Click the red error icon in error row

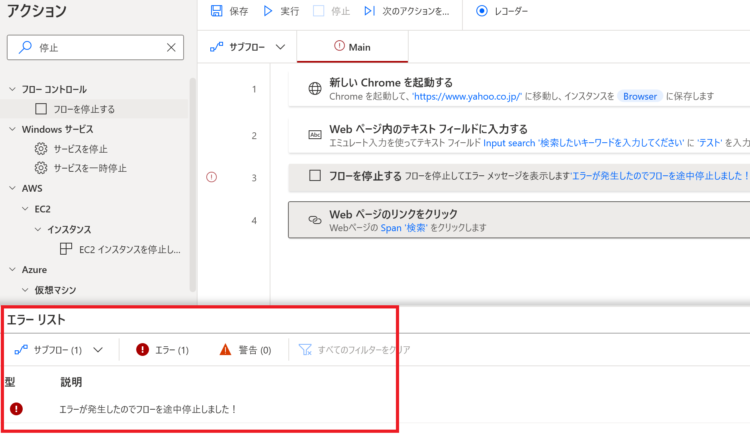coord(16,409)
